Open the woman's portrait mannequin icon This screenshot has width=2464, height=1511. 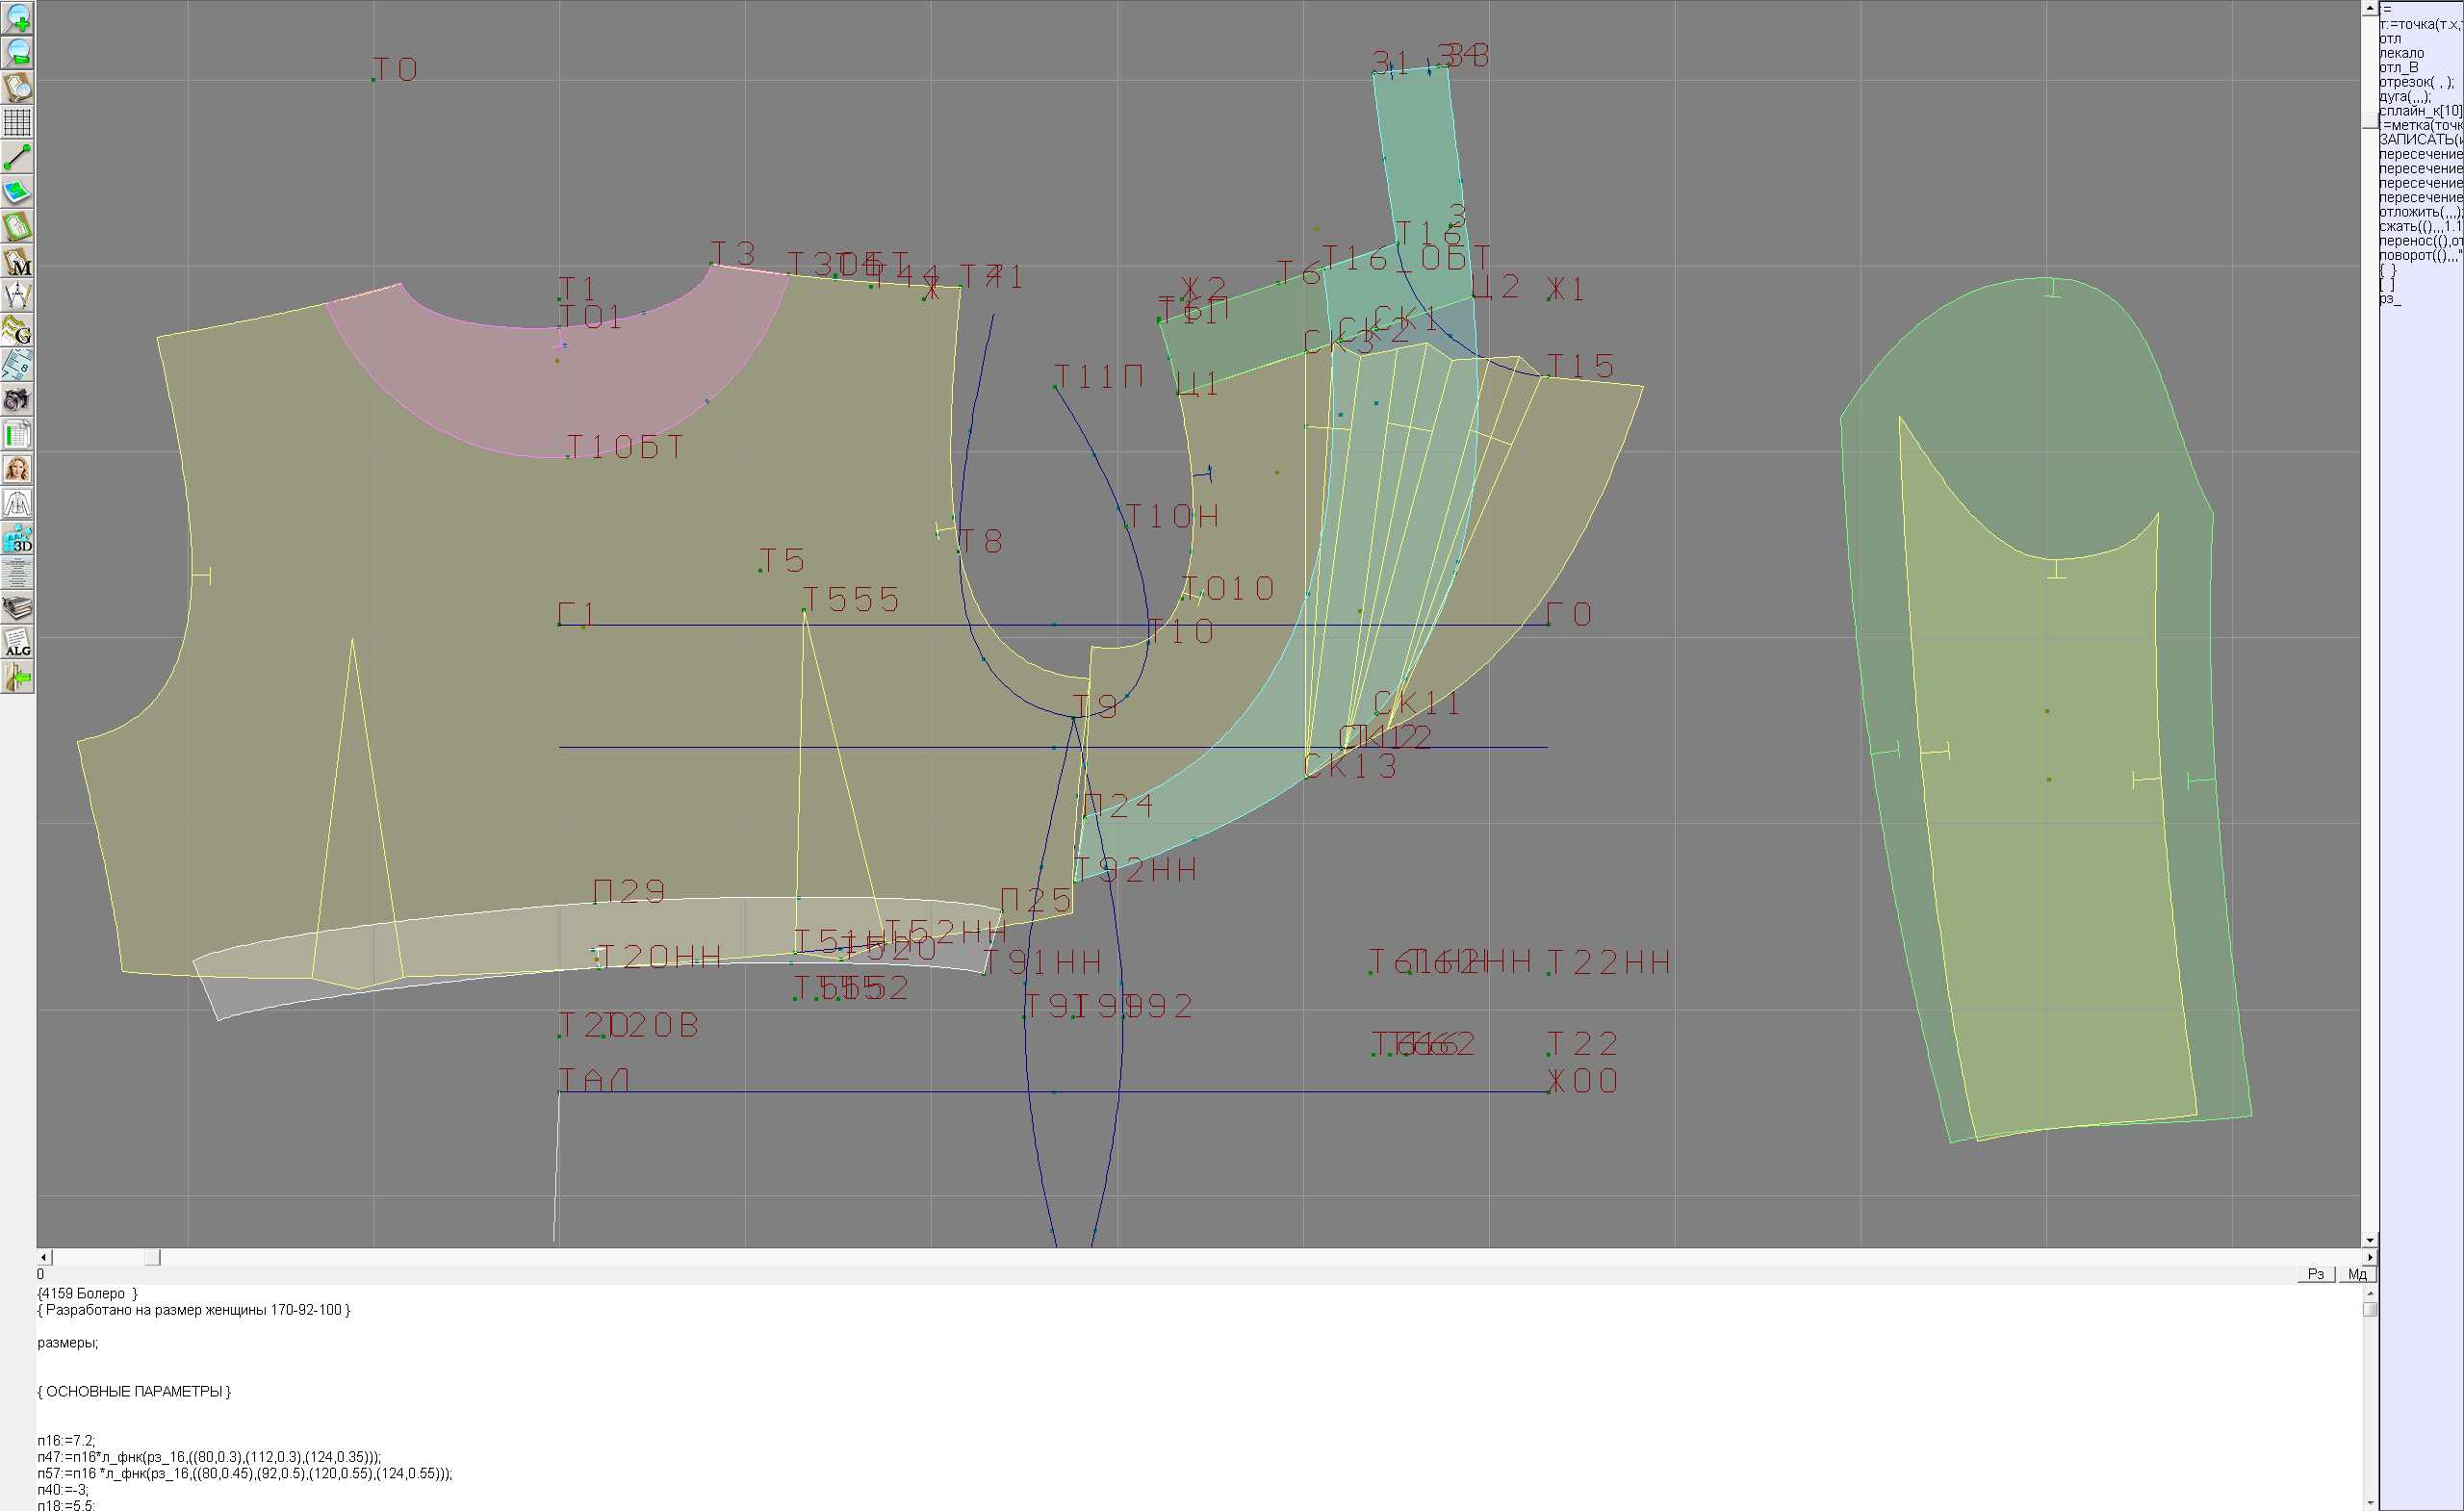(17, 469)
